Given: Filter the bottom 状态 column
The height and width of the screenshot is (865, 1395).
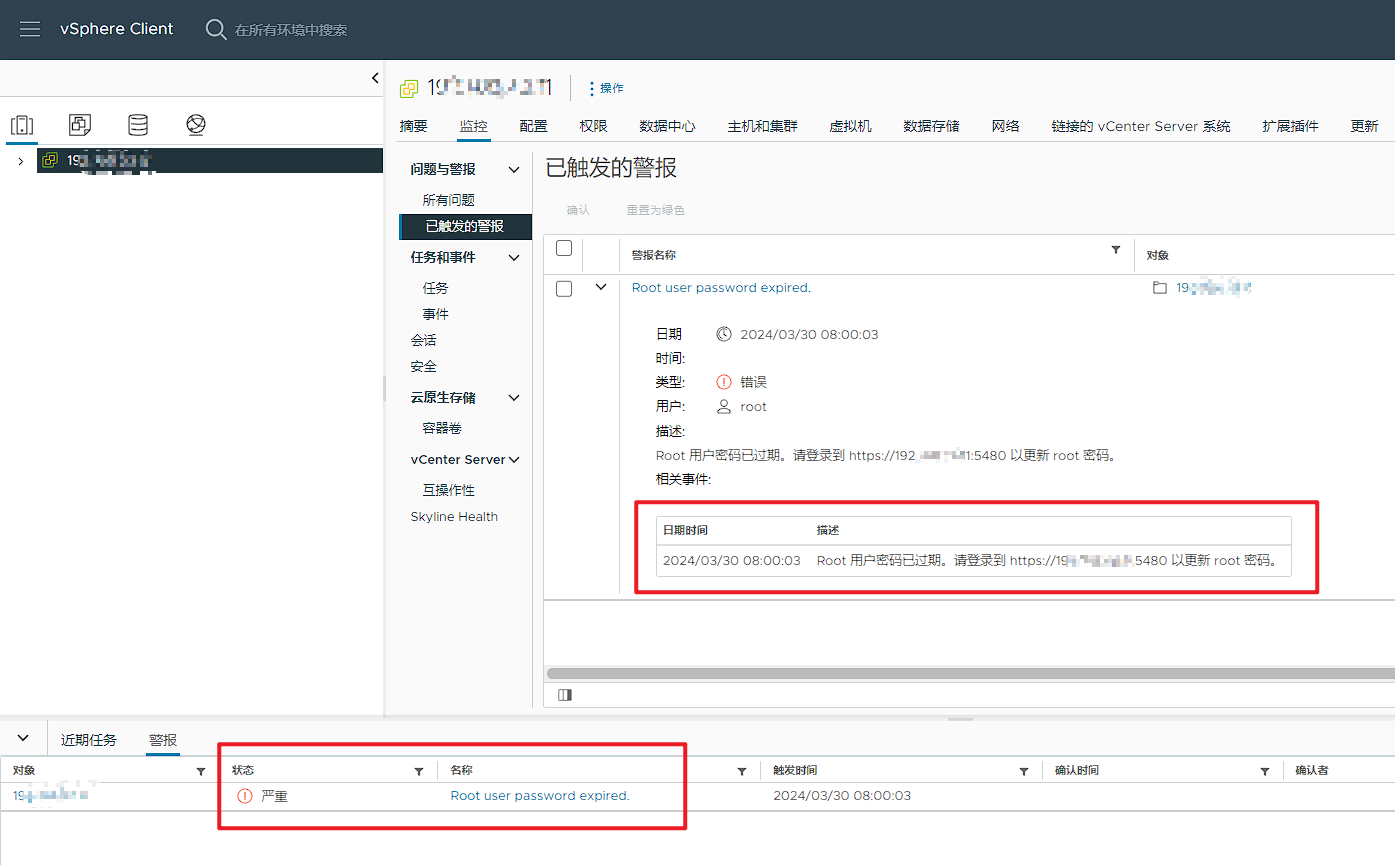Looking at the screenshot, I should pyautogui.click(x=419, y=771).
